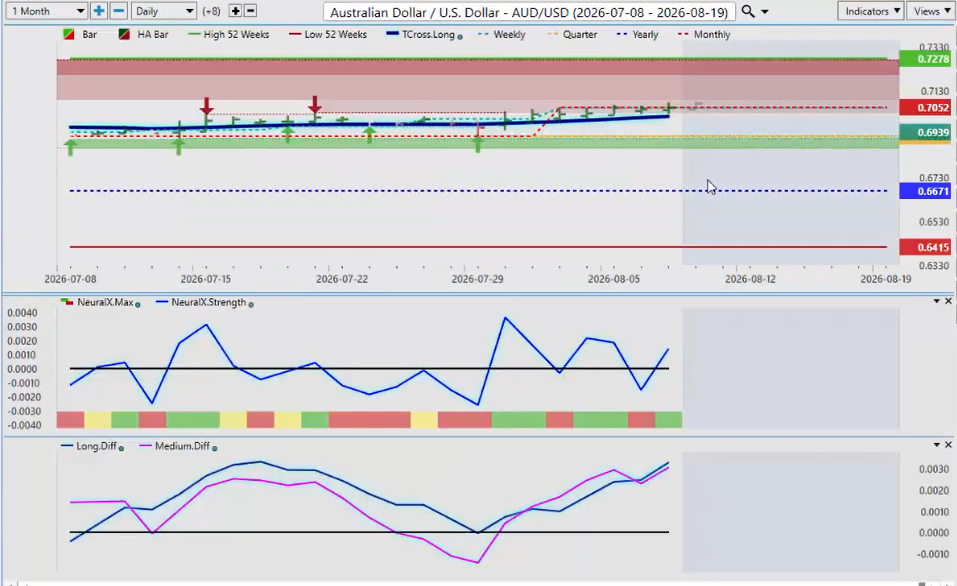Click the first yellow NeuralX.Max color block
Screen dimensions: 957x586
point(98,420)
